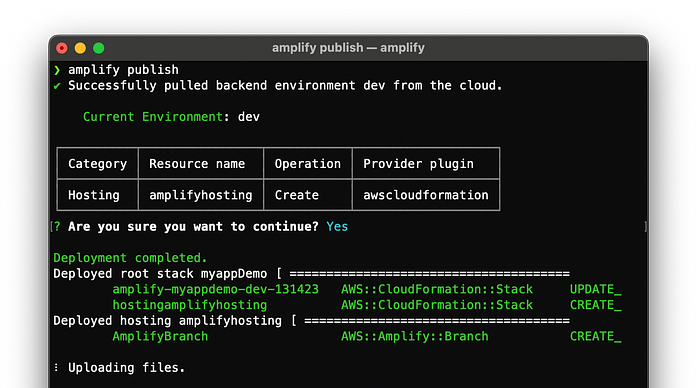Click the cyan 'Yes' answer
The width and height of the screenshot is (700, 388).
337,226
